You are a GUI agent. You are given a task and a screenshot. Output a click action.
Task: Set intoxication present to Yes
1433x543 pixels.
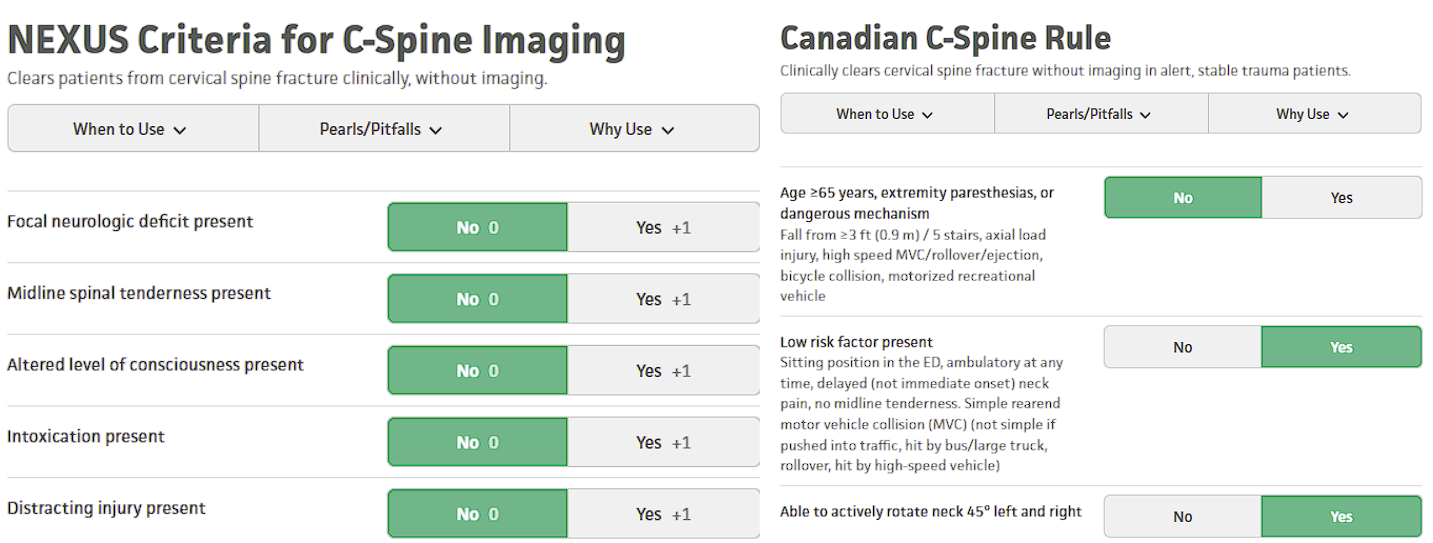click(663, 443)
